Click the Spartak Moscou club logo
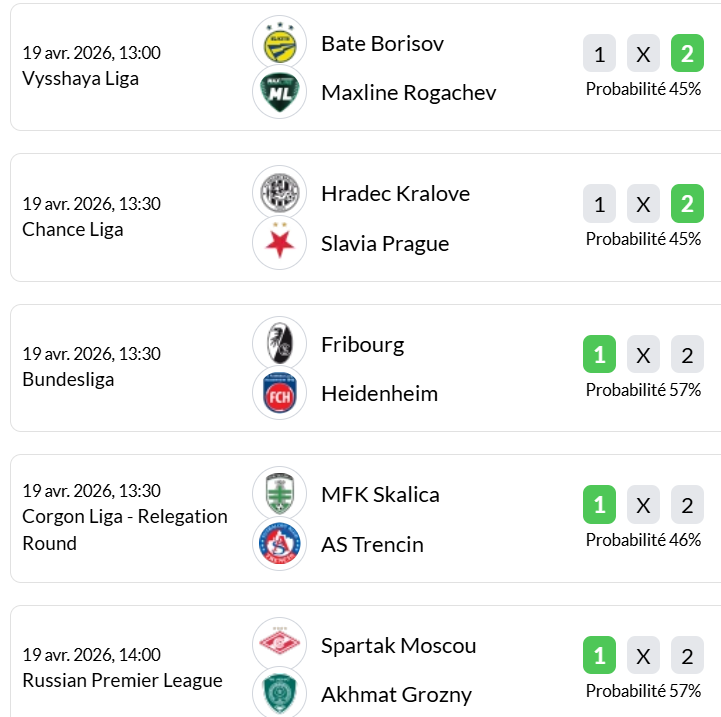This screenshot has width=721, height=717. (279, 645)
